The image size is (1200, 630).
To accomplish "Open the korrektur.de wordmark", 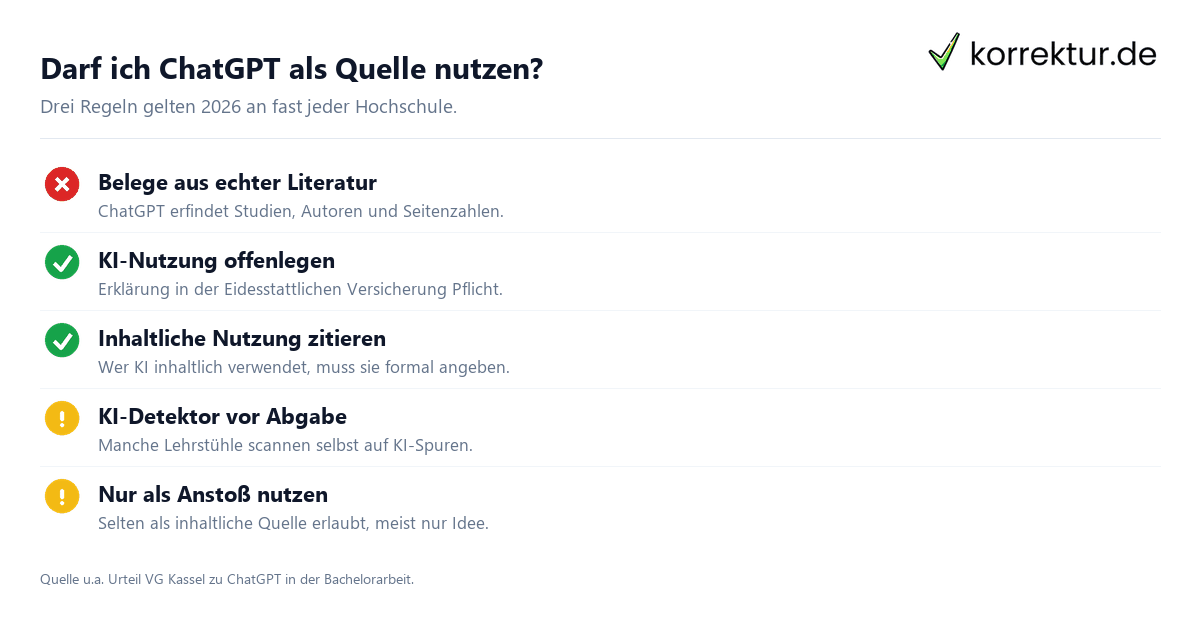I will point(1063,53).
